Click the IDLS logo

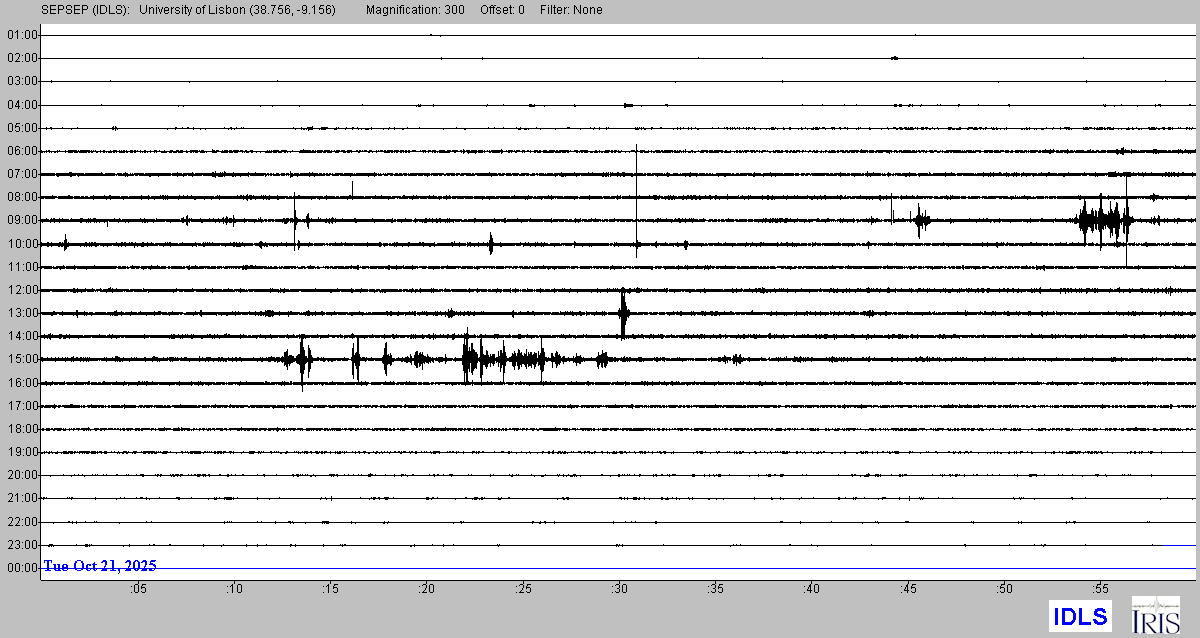(x=1080, y=616)
